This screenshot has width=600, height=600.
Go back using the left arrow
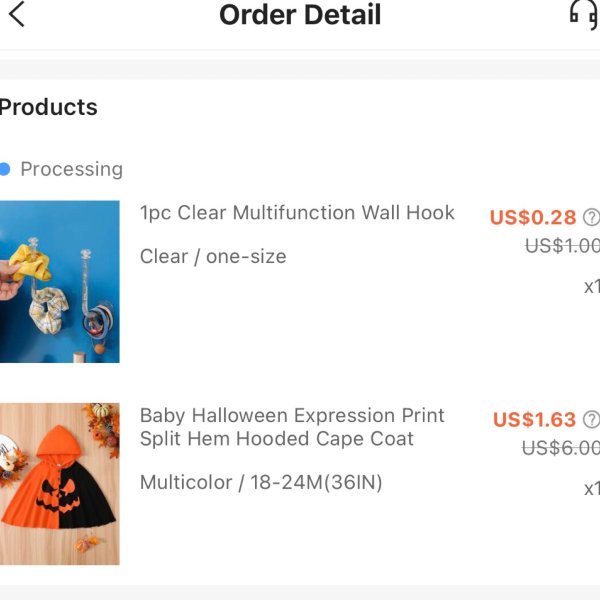pos(17,14)
